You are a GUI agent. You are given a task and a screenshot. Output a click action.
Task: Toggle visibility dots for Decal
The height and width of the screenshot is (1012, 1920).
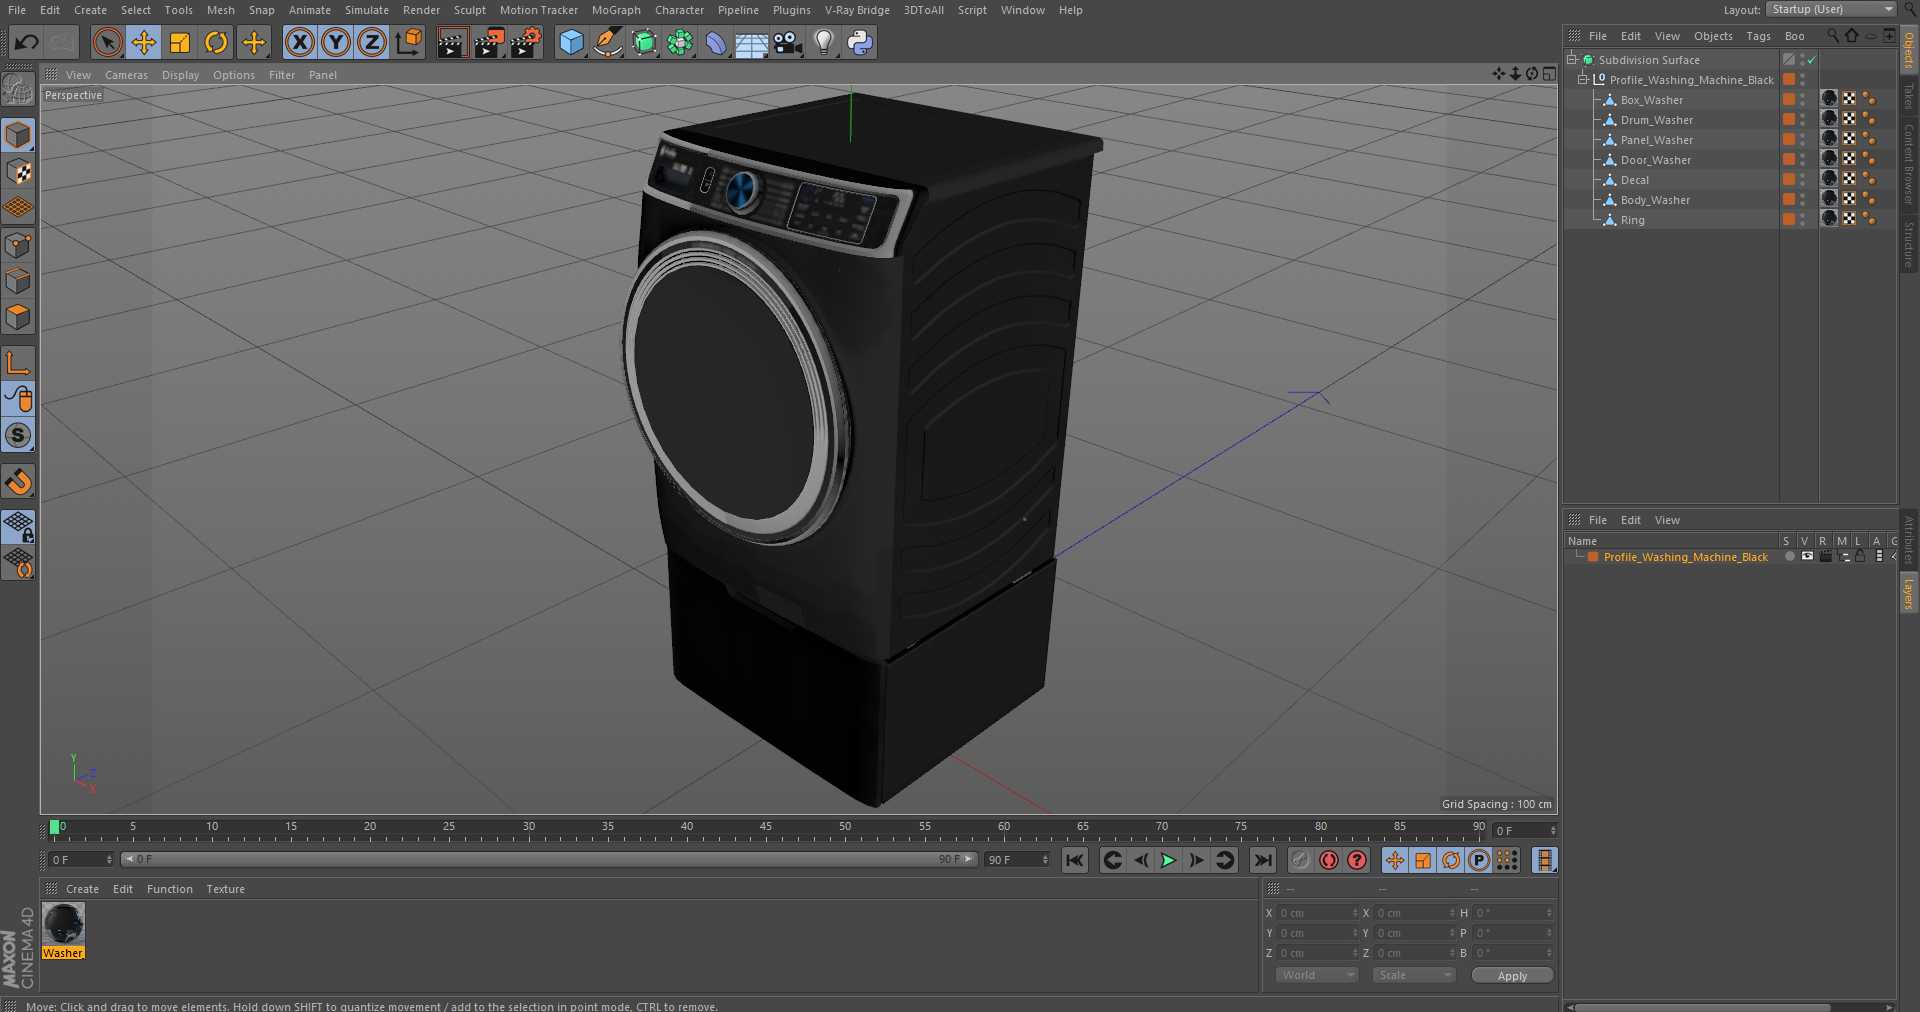click(x=1803, y=180)
